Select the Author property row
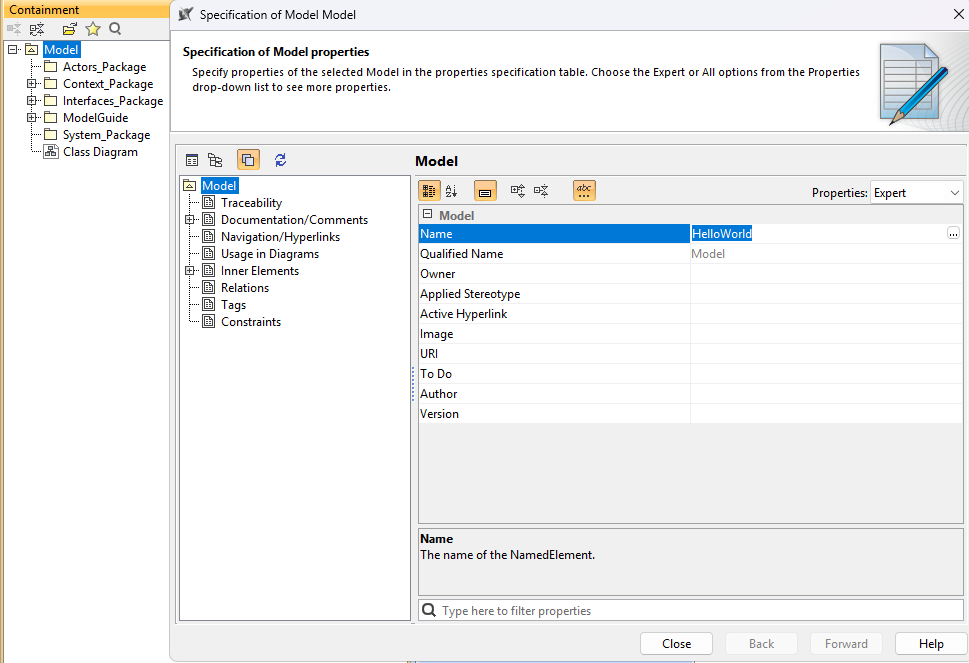 tap(690, 394)
